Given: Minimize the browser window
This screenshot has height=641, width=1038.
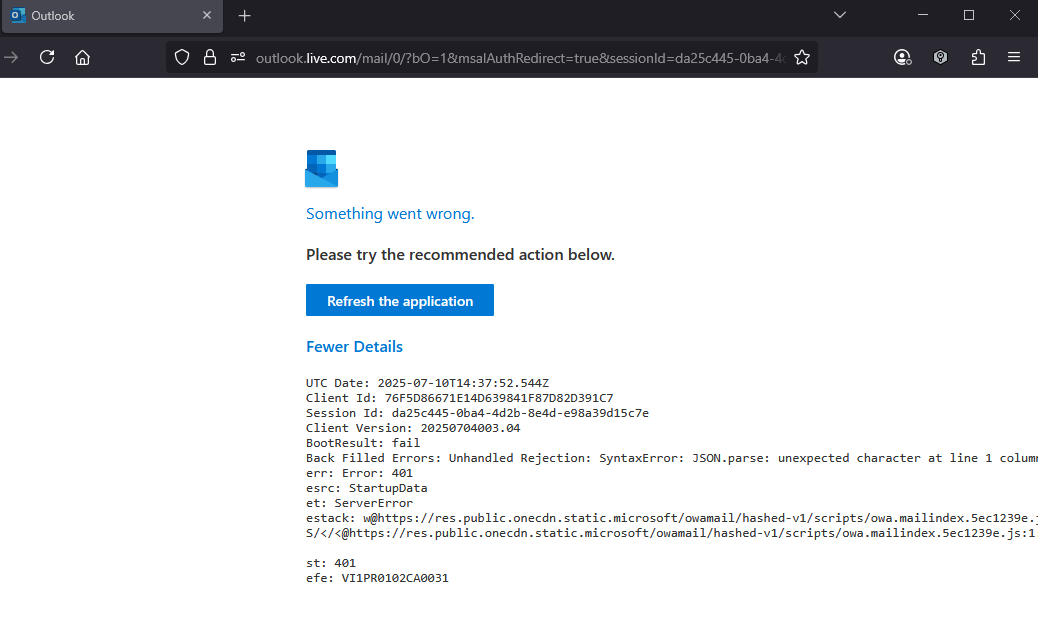Looking at the screenshot, I should 923,15.
